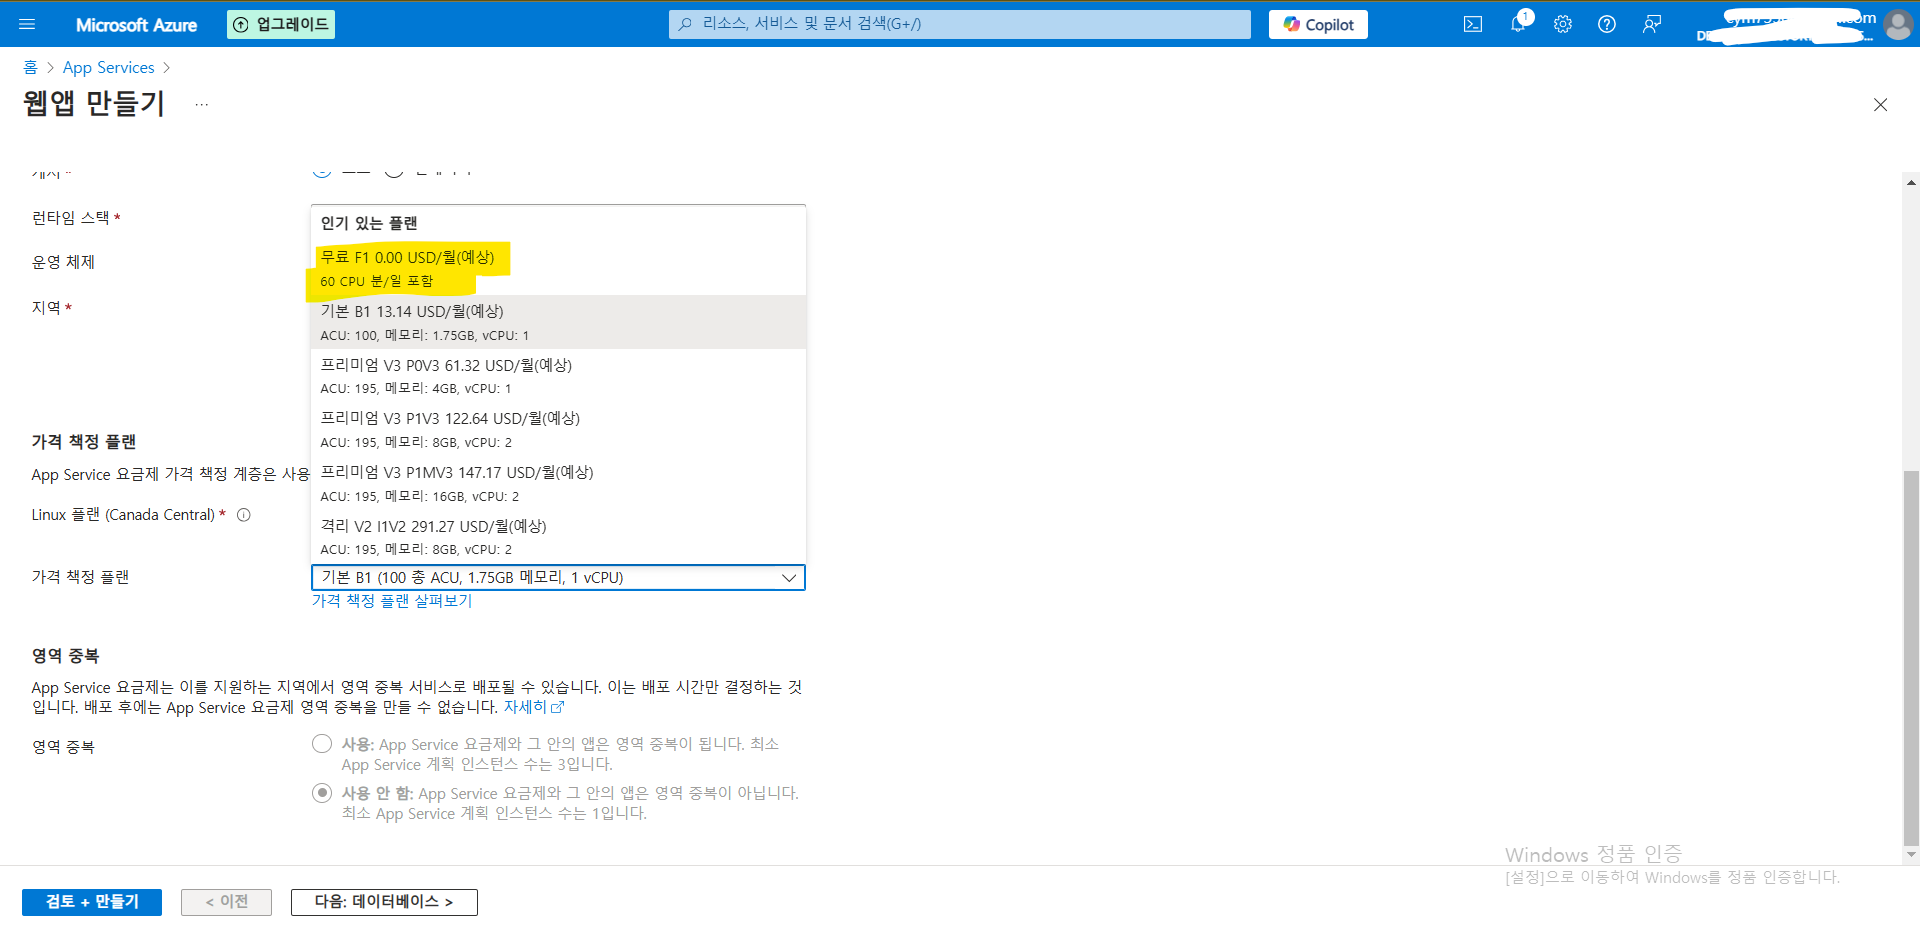Open Cloud Shell from top bar
Image resolution: width=1920 pixels, height=937 pixels.
(x=1473, y=24)
